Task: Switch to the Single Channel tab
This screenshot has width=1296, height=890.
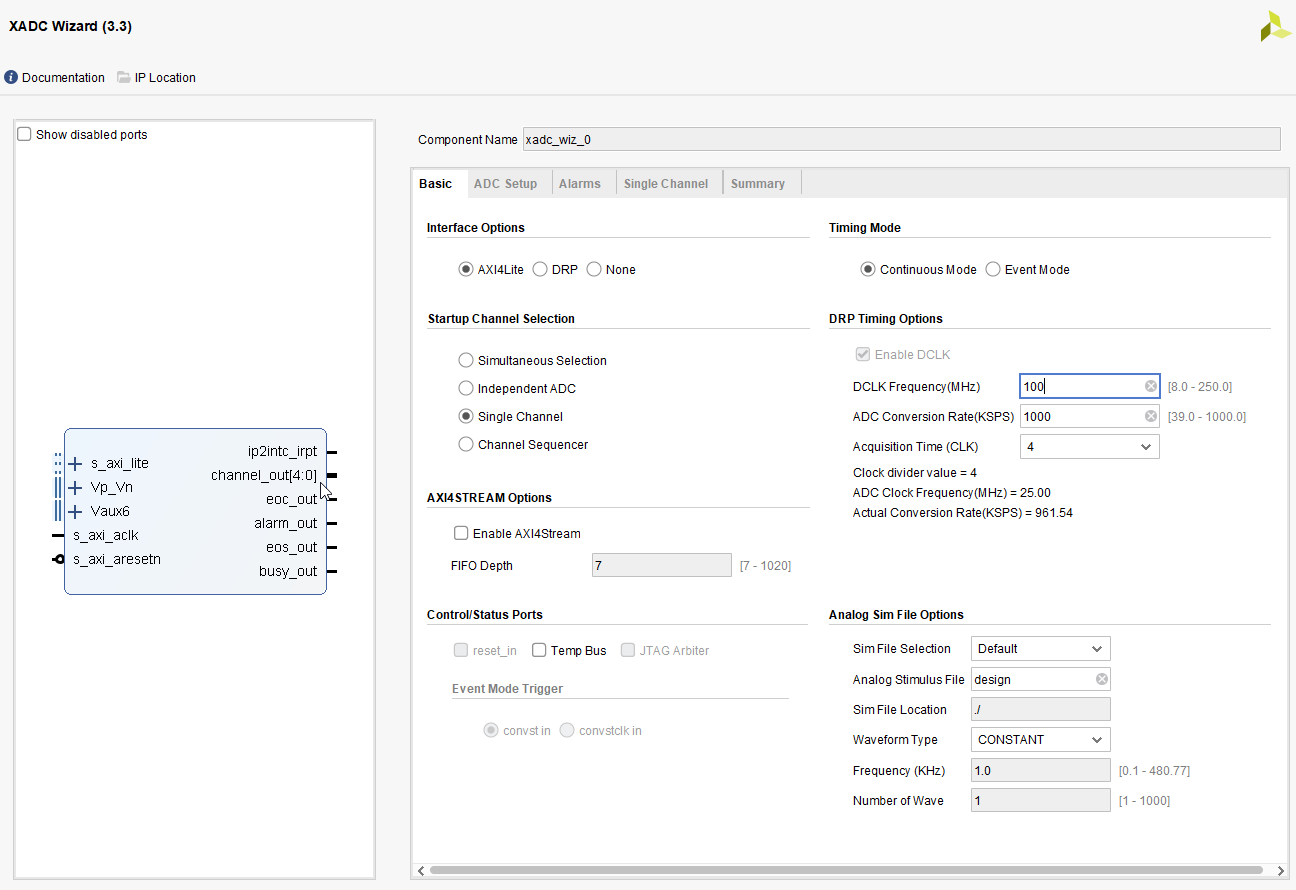Action: pyautogui.click(x=666, y=183)
